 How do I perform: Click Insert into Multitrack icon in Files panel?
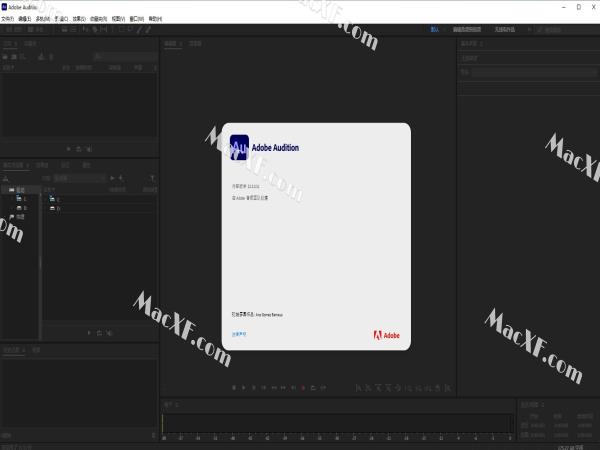point(41,57)
